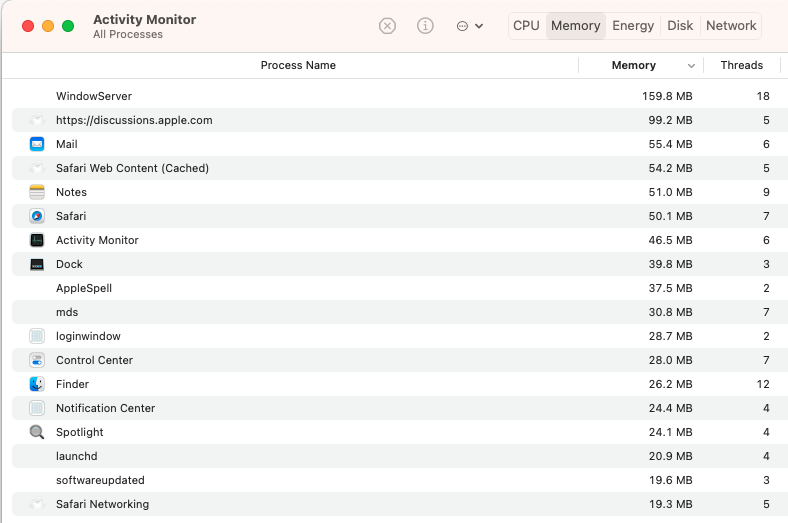
Task: Click WindowServer's thread count 18
Action: [x=763, y=96]
